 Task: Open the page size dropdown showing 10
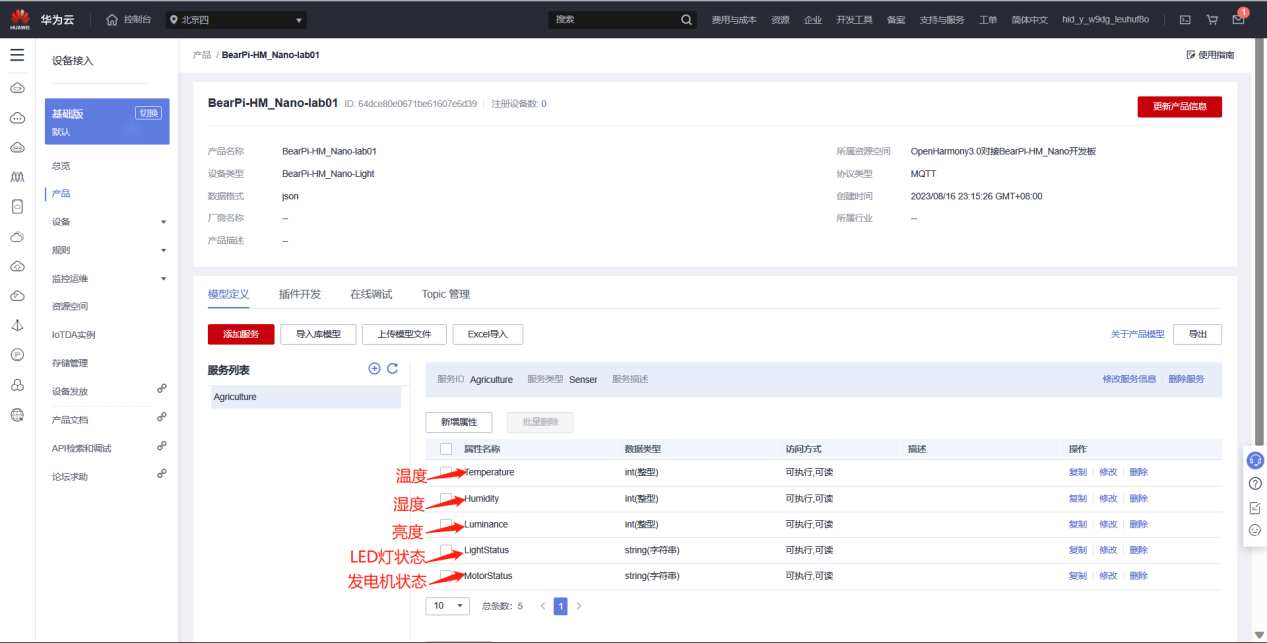(447, 606)
